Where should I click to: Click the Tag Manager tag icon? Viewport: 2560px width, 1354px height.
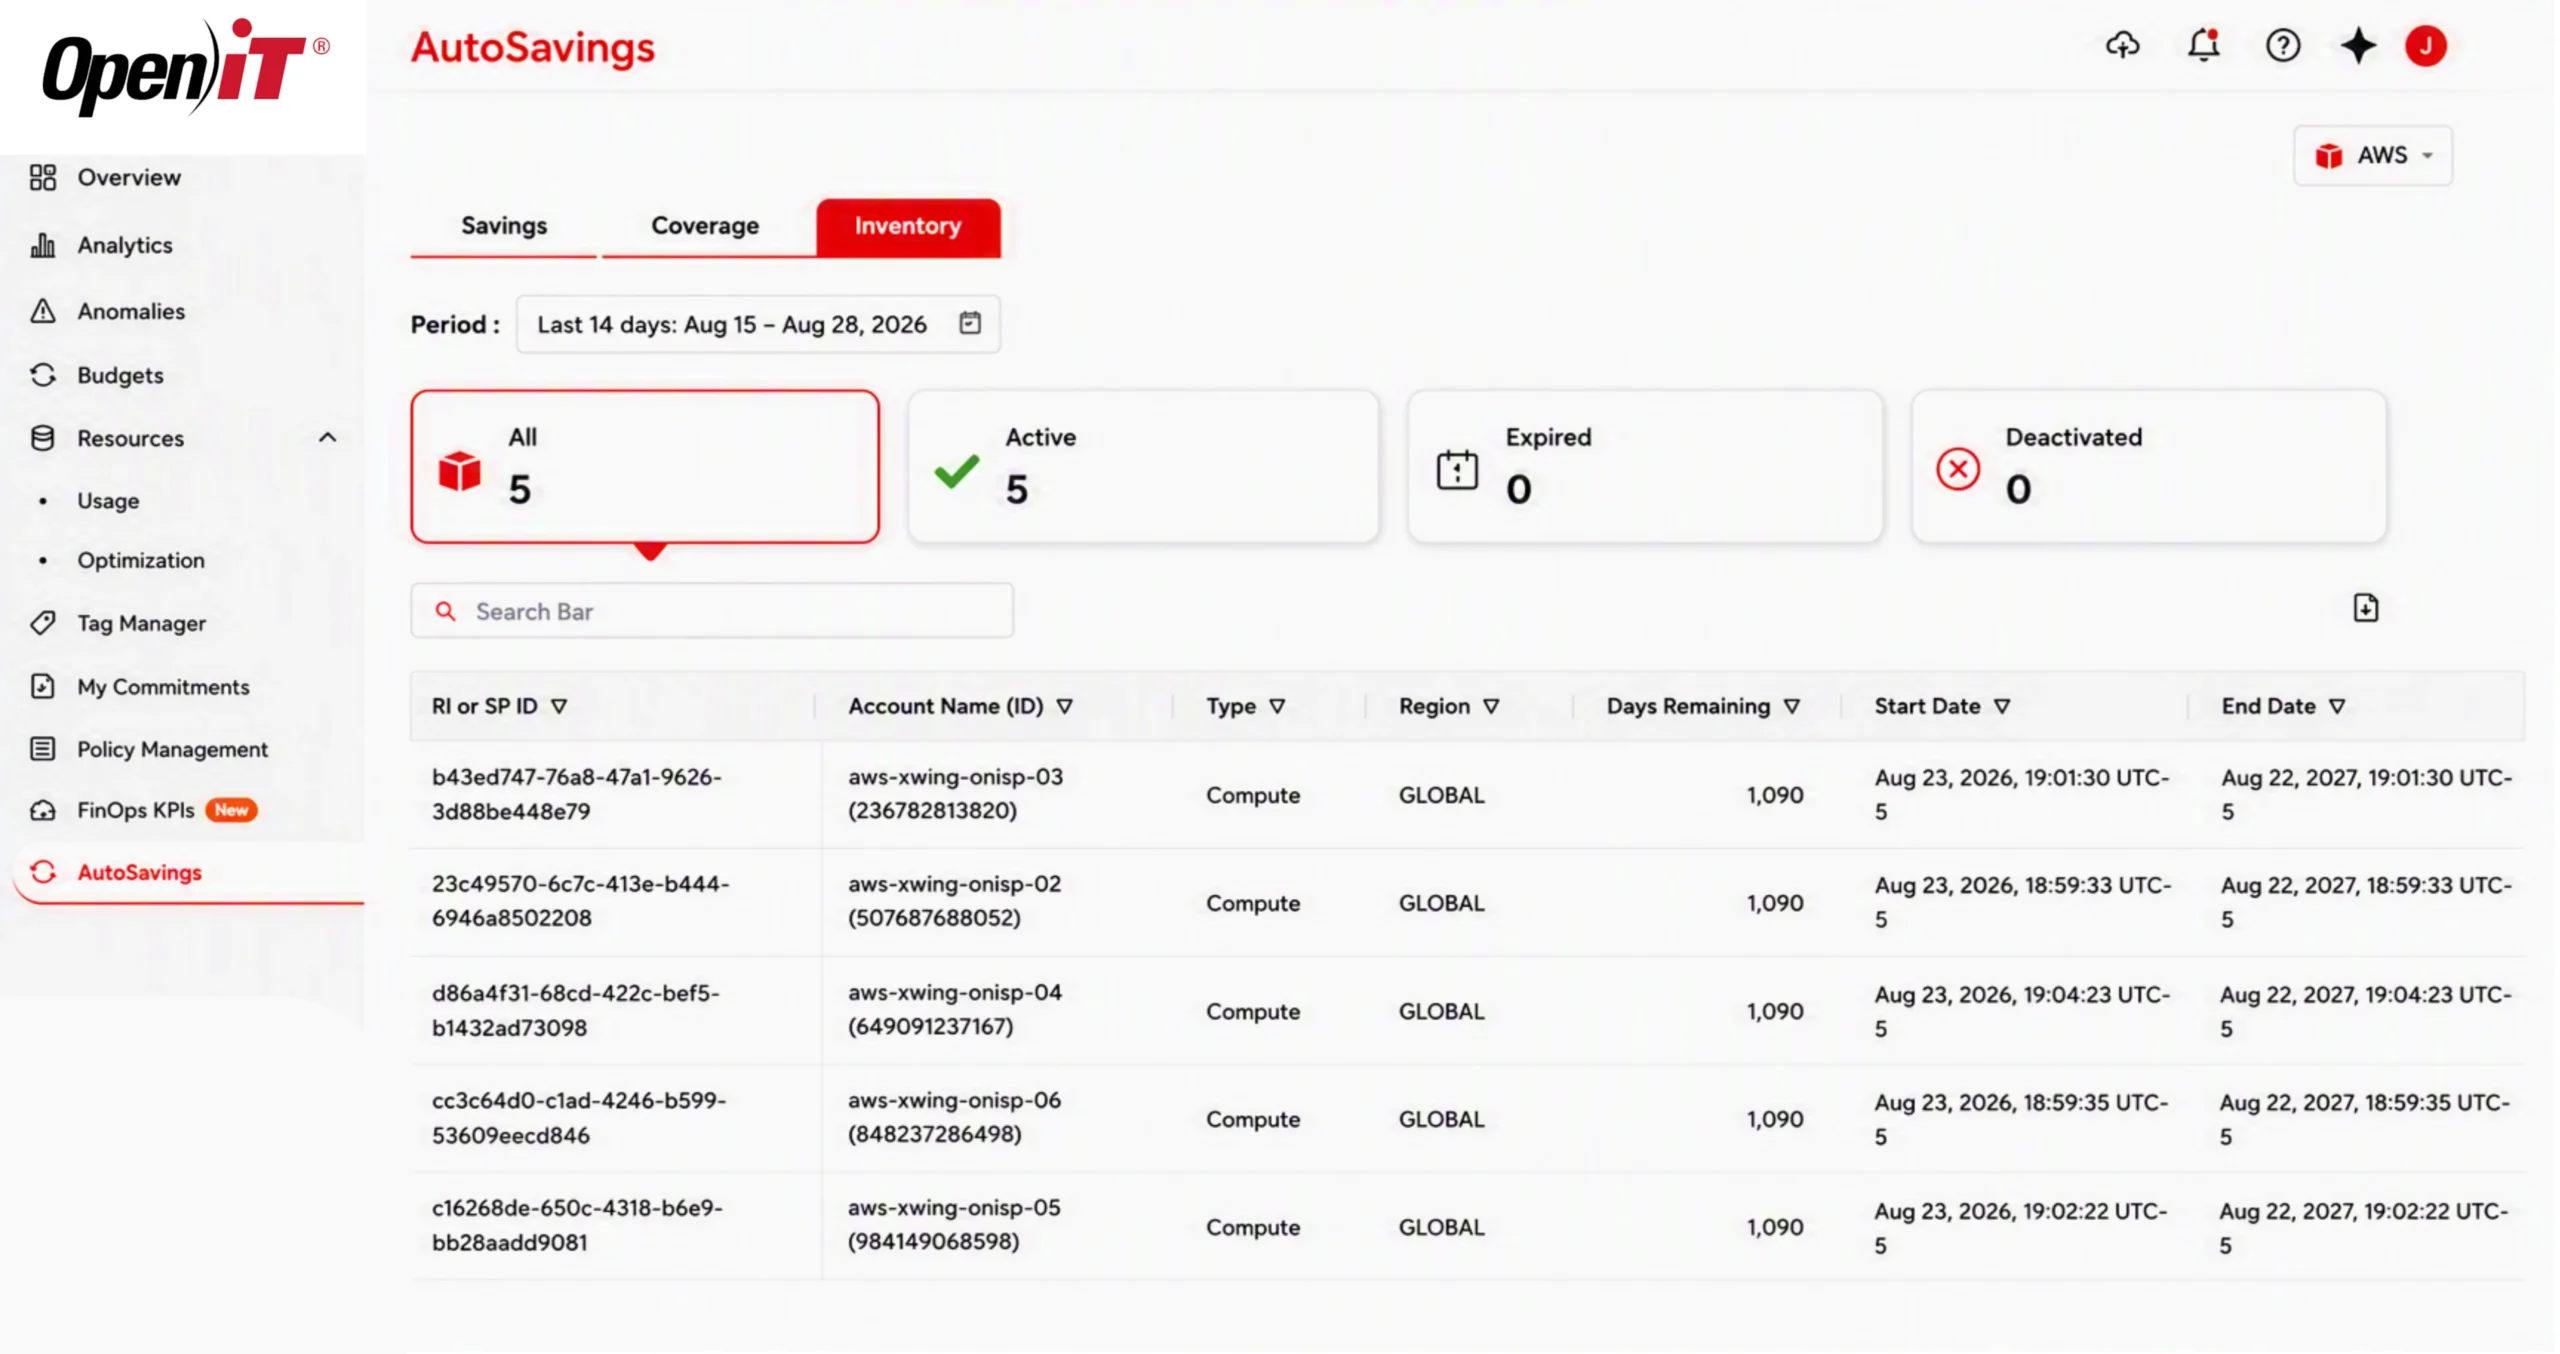point(42,623)
